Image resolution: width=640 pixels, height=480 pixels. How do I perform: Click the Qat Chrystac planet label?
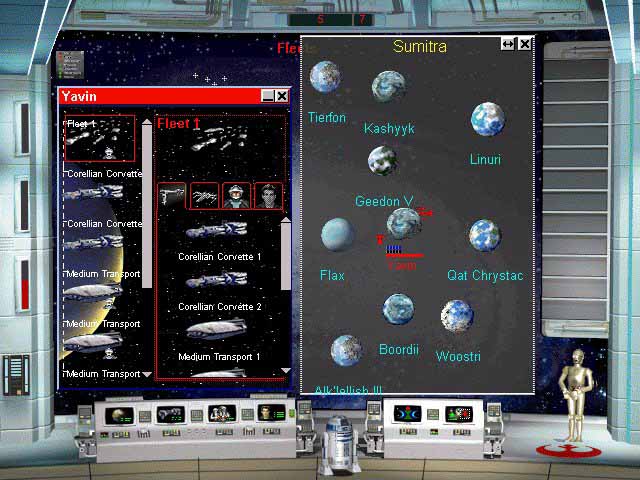[x=485, y=276]
